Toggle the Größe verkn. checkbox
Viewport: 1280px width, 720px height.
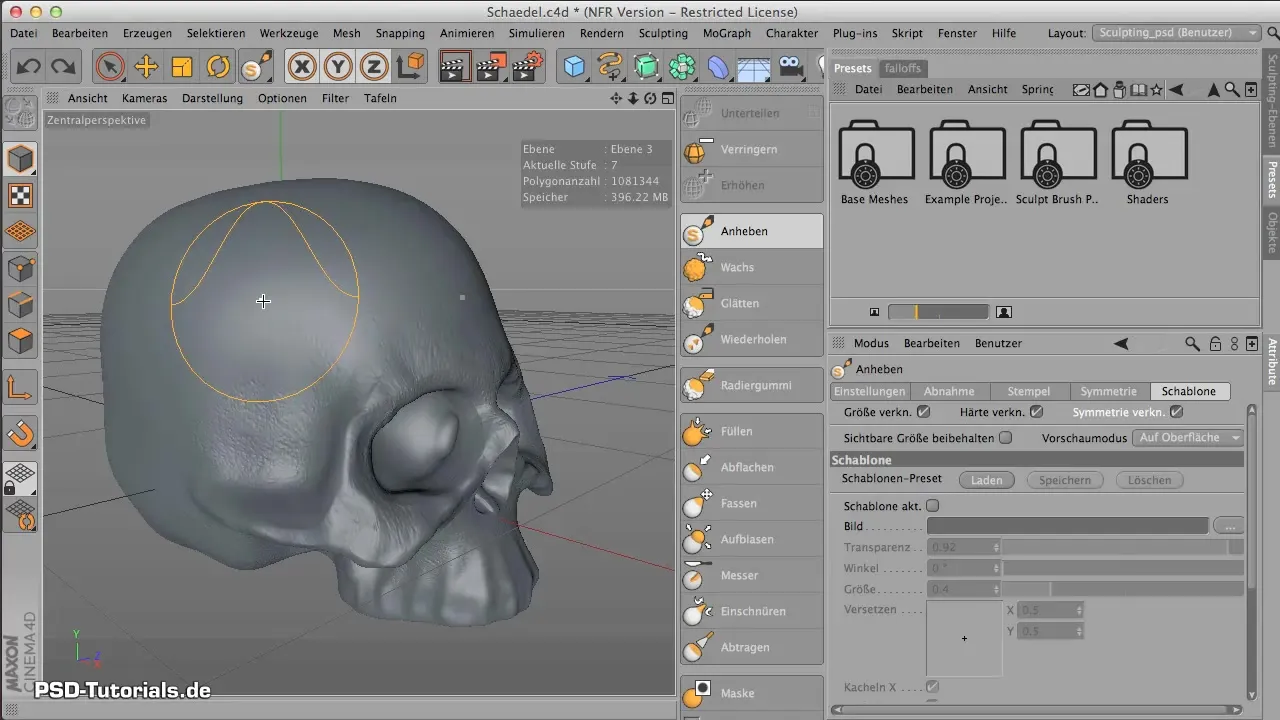tap(924, 411)
